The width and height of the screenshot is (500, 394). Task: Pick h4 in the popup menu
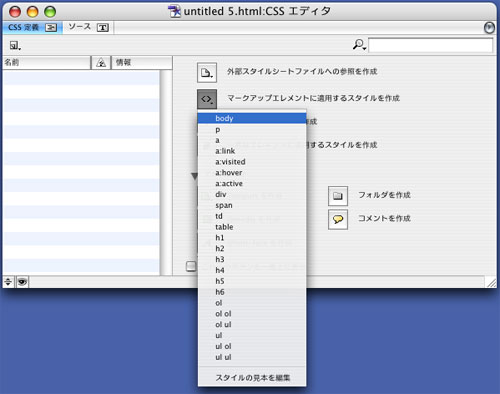point(252,270)
